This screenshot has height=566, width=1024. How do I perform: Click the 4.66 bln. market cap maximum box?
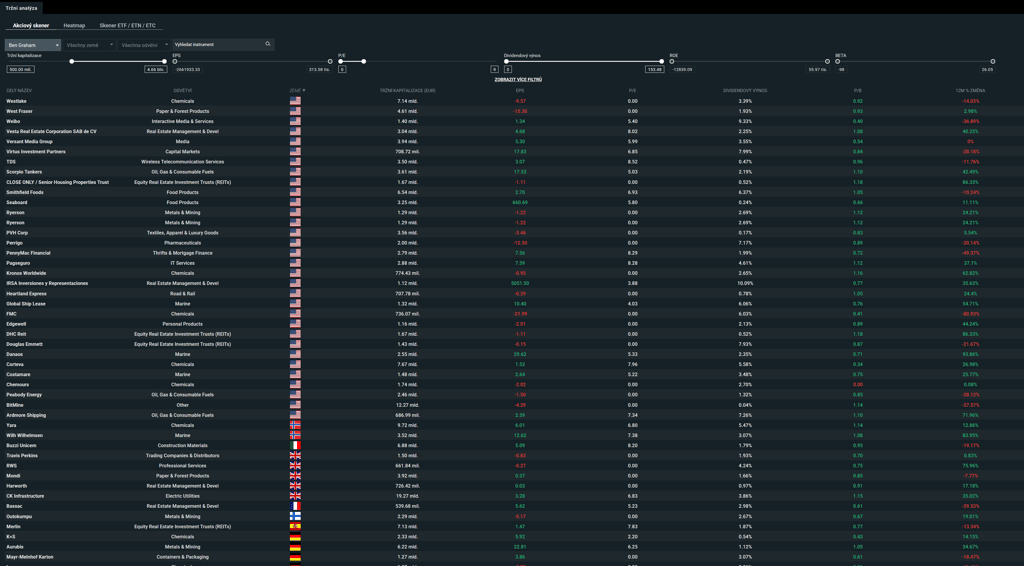155,69
